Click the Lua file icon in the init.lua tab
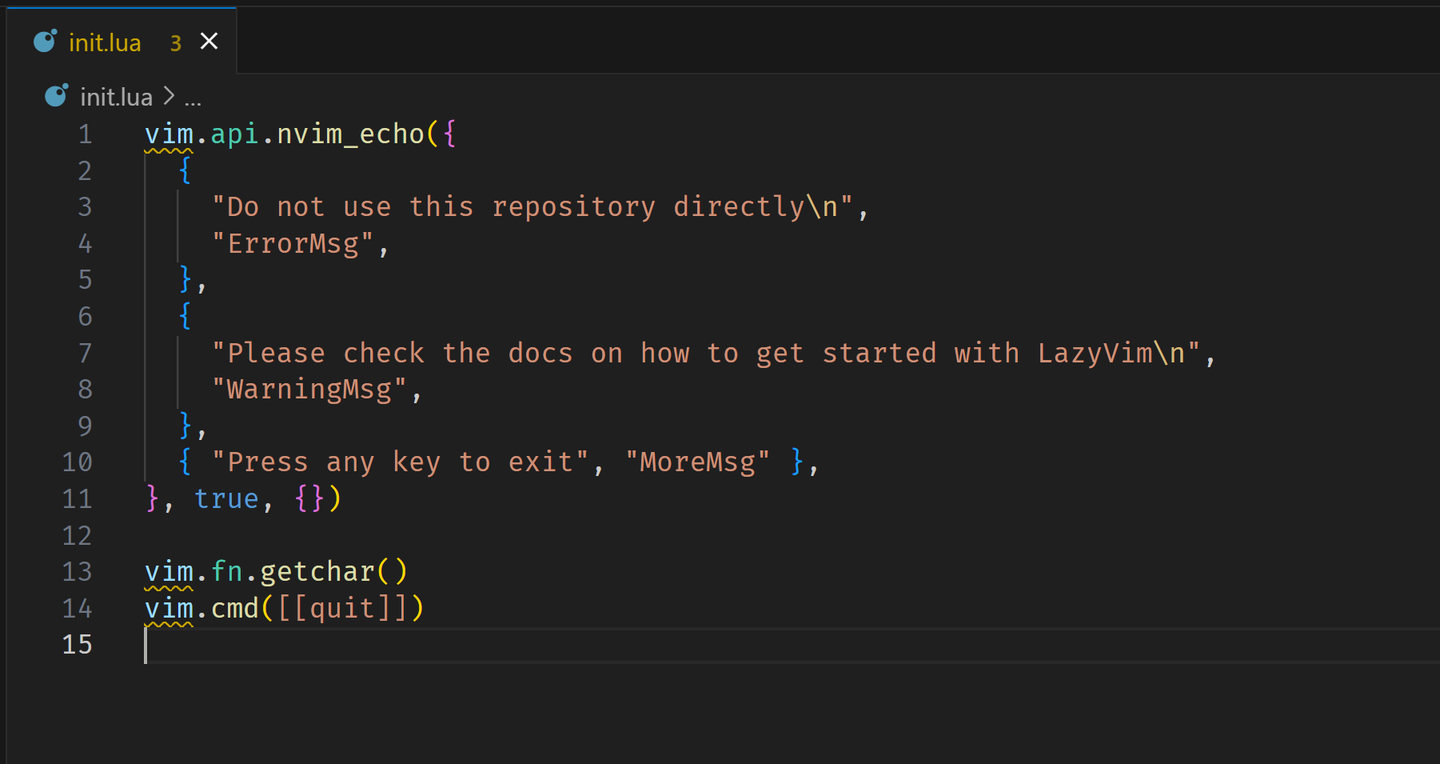 point(45,42)
